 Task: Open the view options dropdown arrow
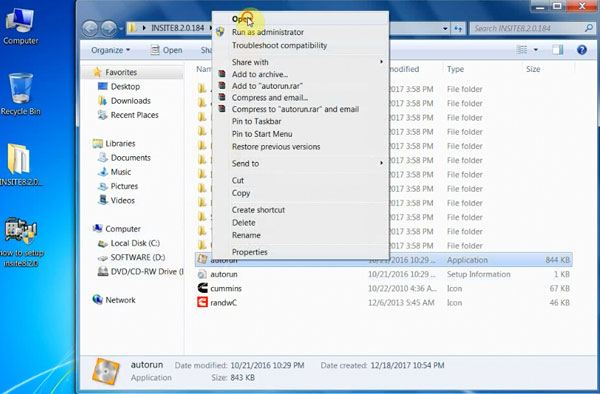pyautogui.click(x=536, y=50)
